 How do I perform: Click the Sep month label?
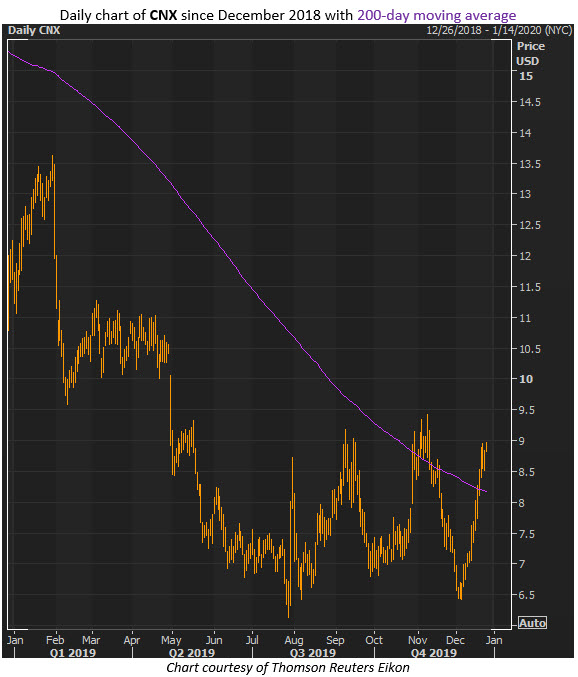click(335, 640)
